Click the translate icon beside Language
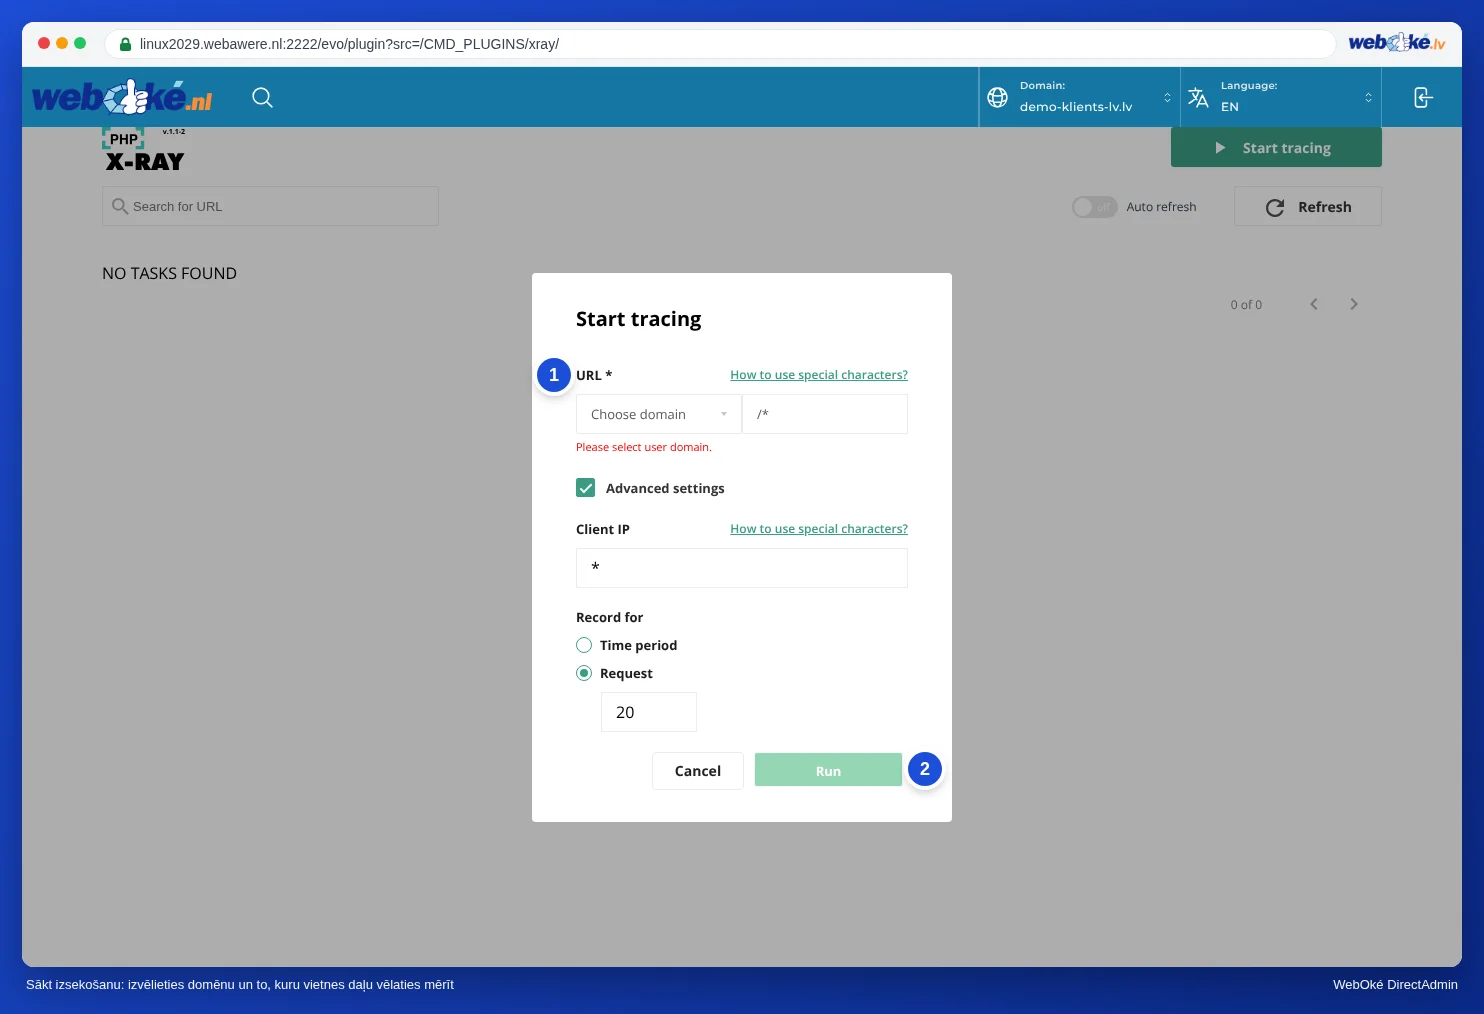 (x=1198, y=97)
